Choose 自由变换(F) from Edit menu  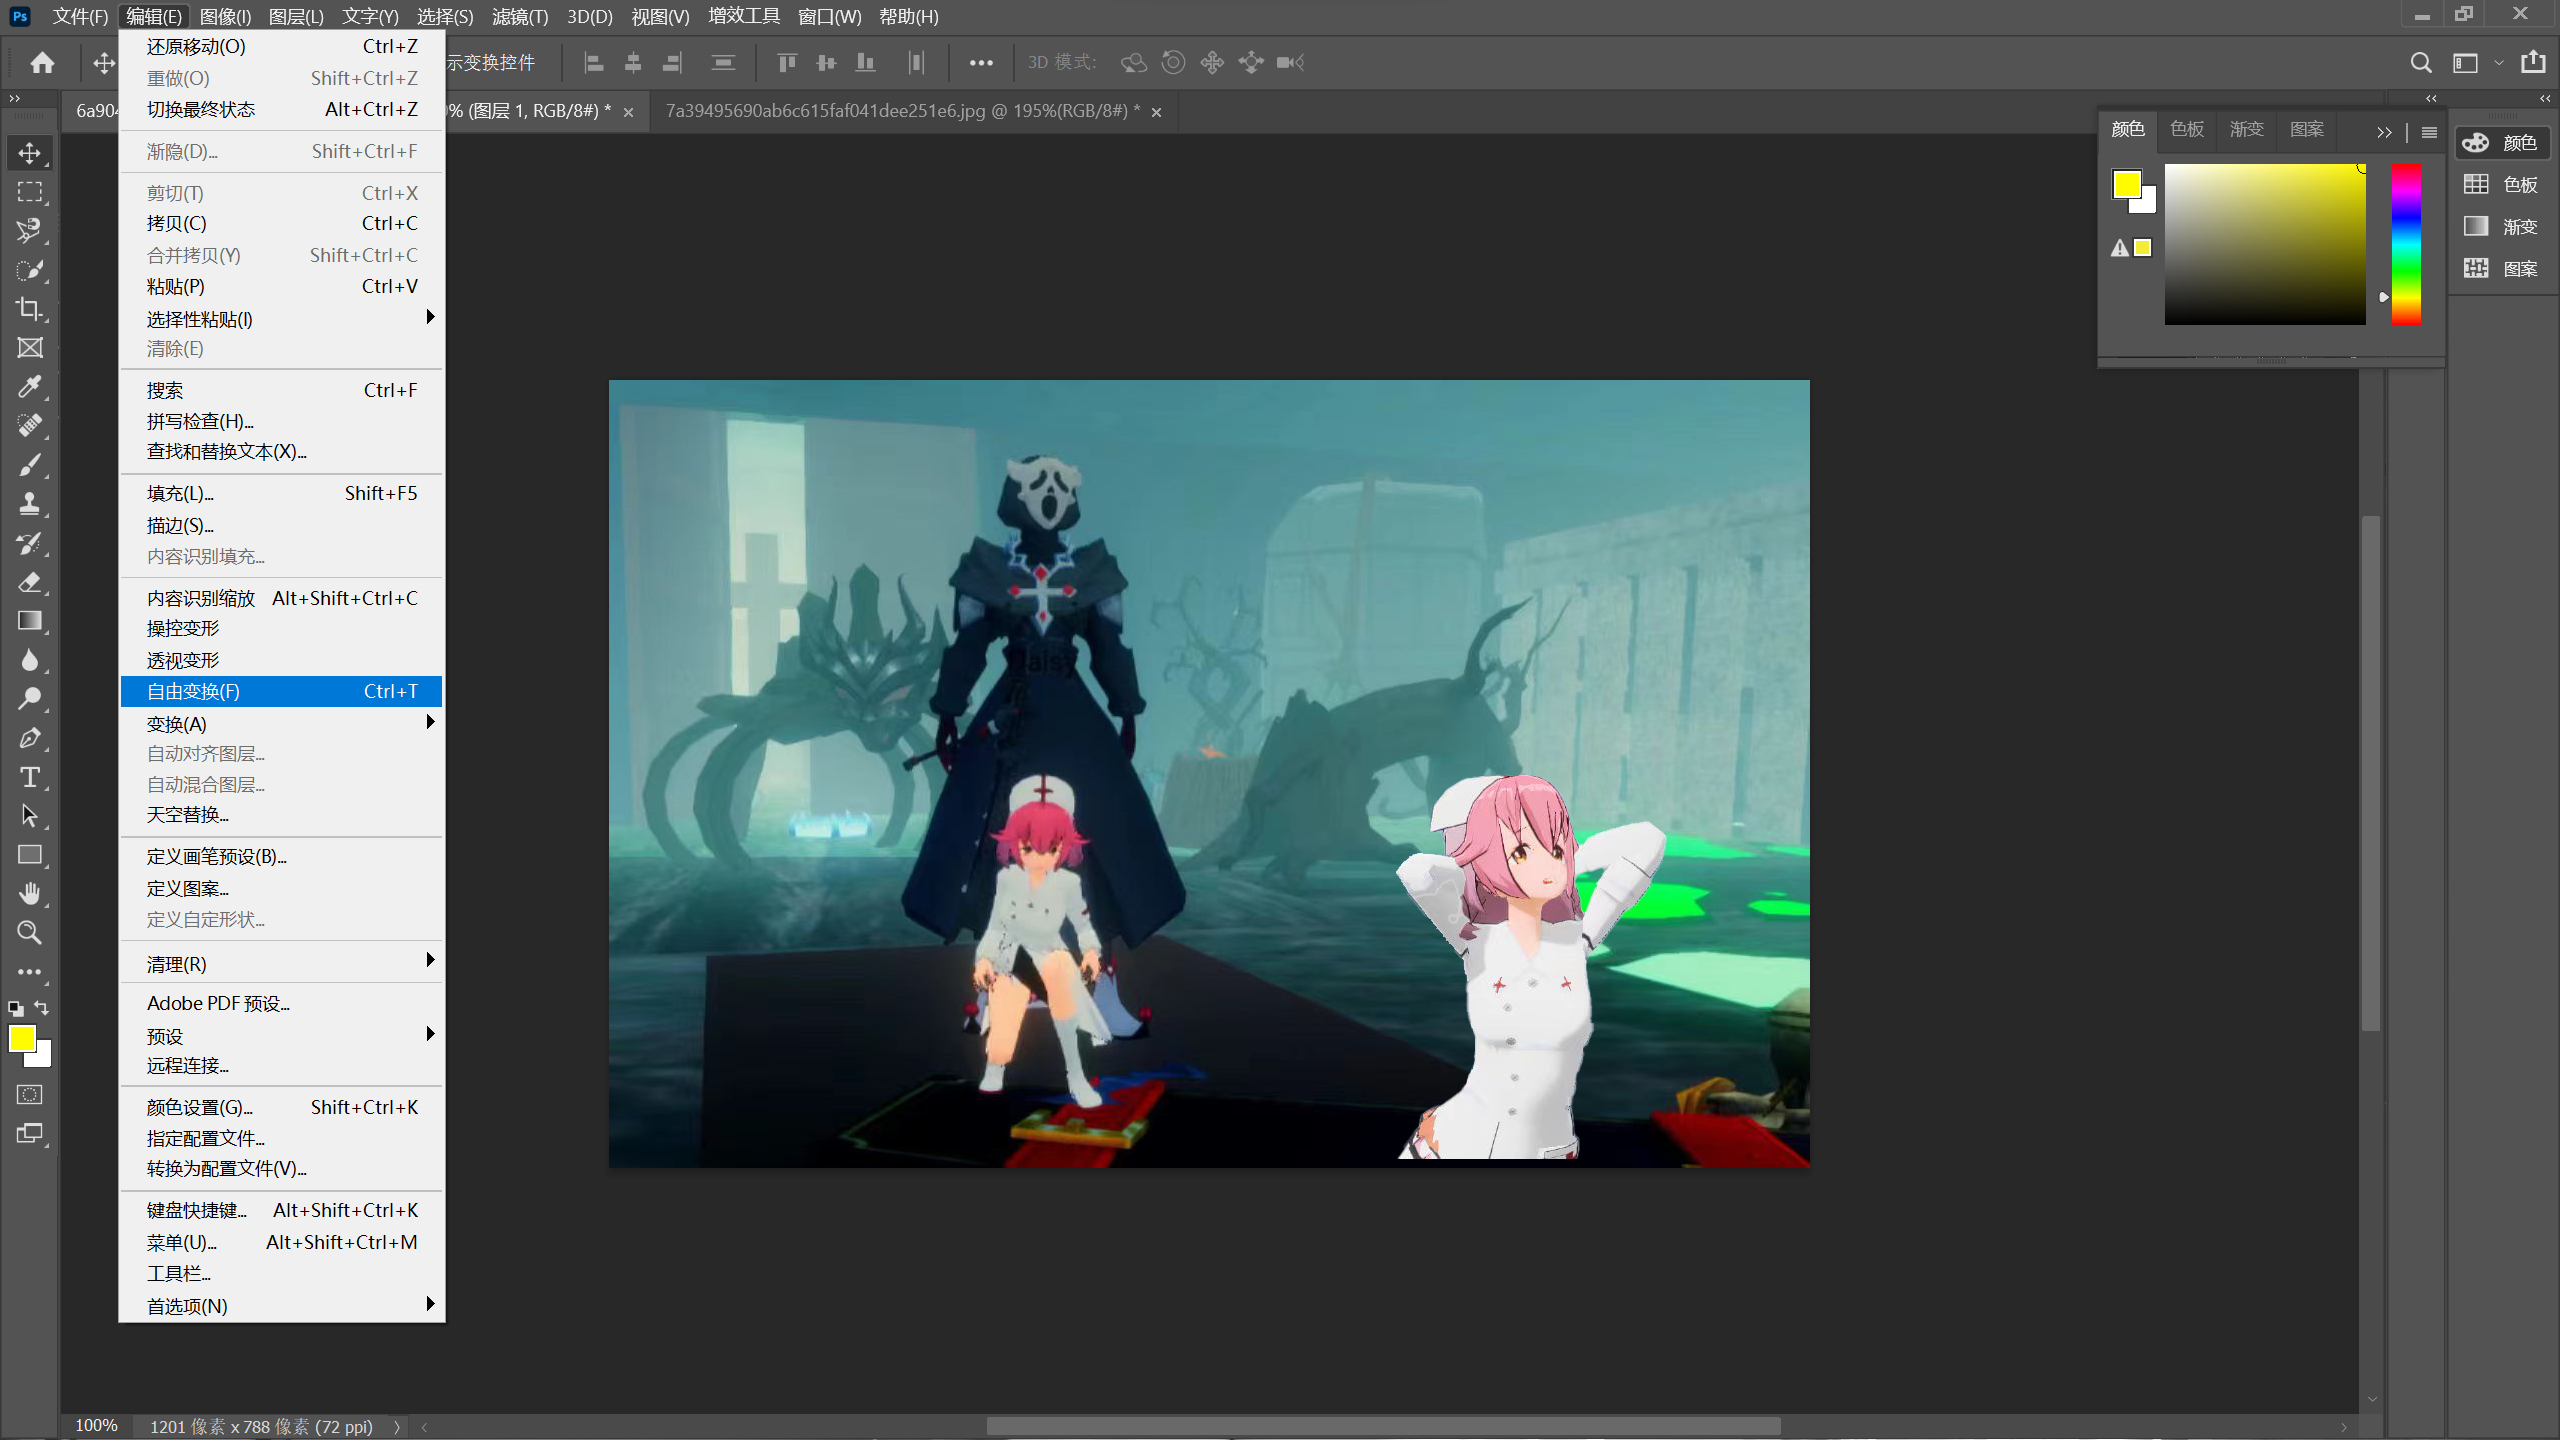pos(281,691)
